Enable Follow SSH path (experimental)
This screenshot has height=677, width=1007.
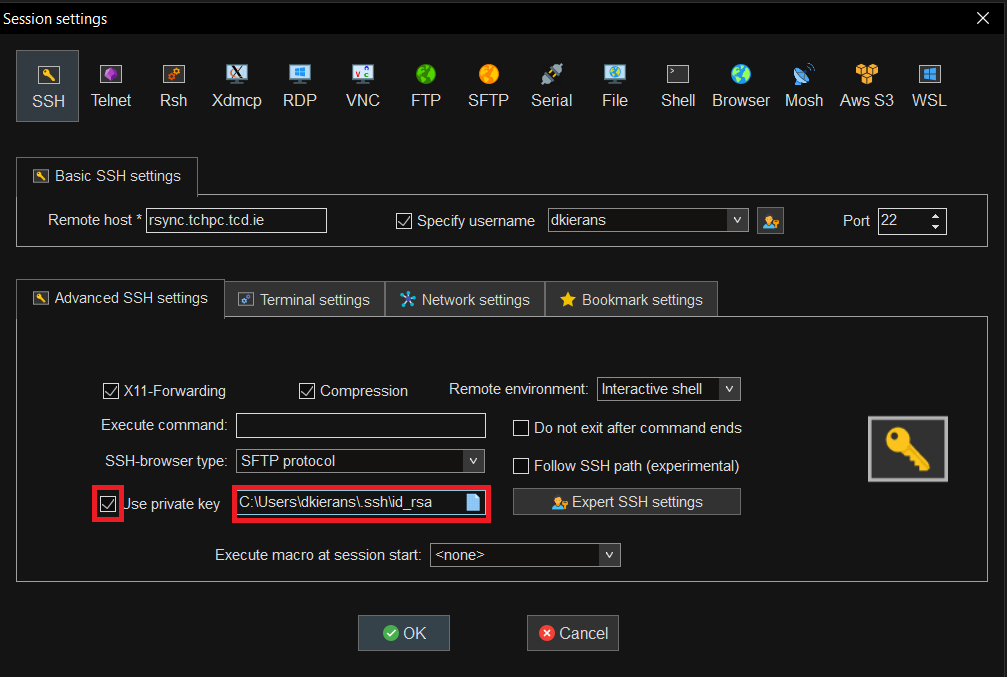click(521, 466)
